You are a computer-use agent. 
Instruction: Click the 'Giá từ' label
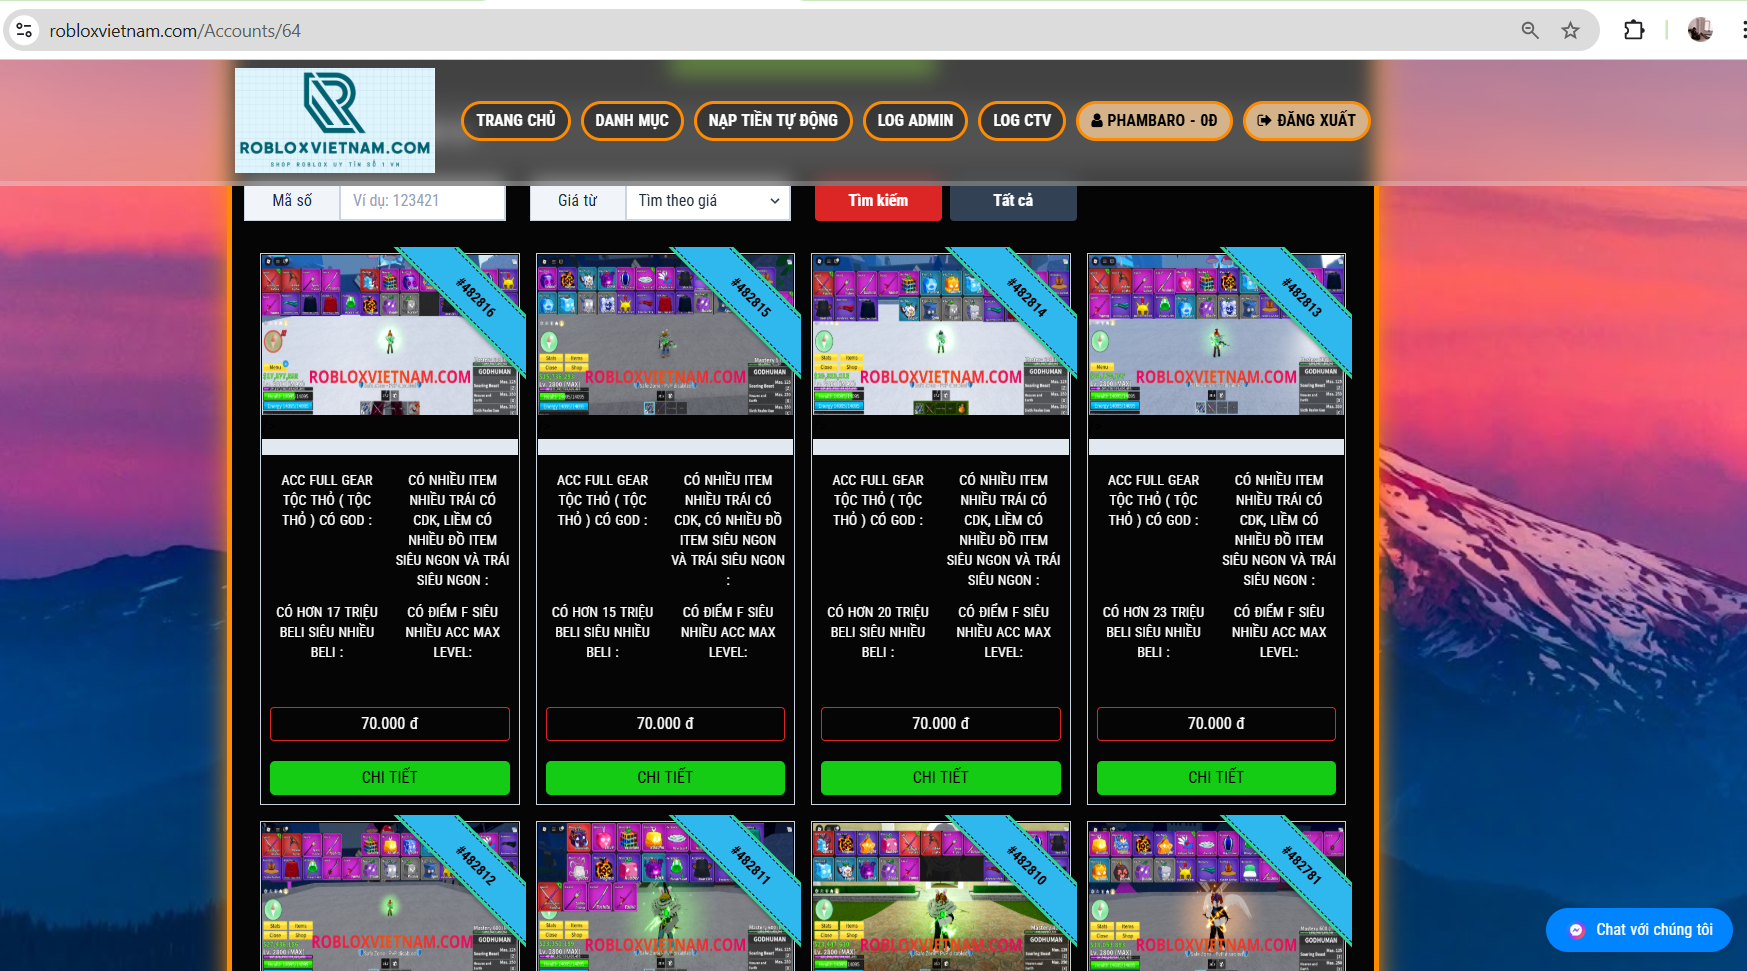pos(577,201)
